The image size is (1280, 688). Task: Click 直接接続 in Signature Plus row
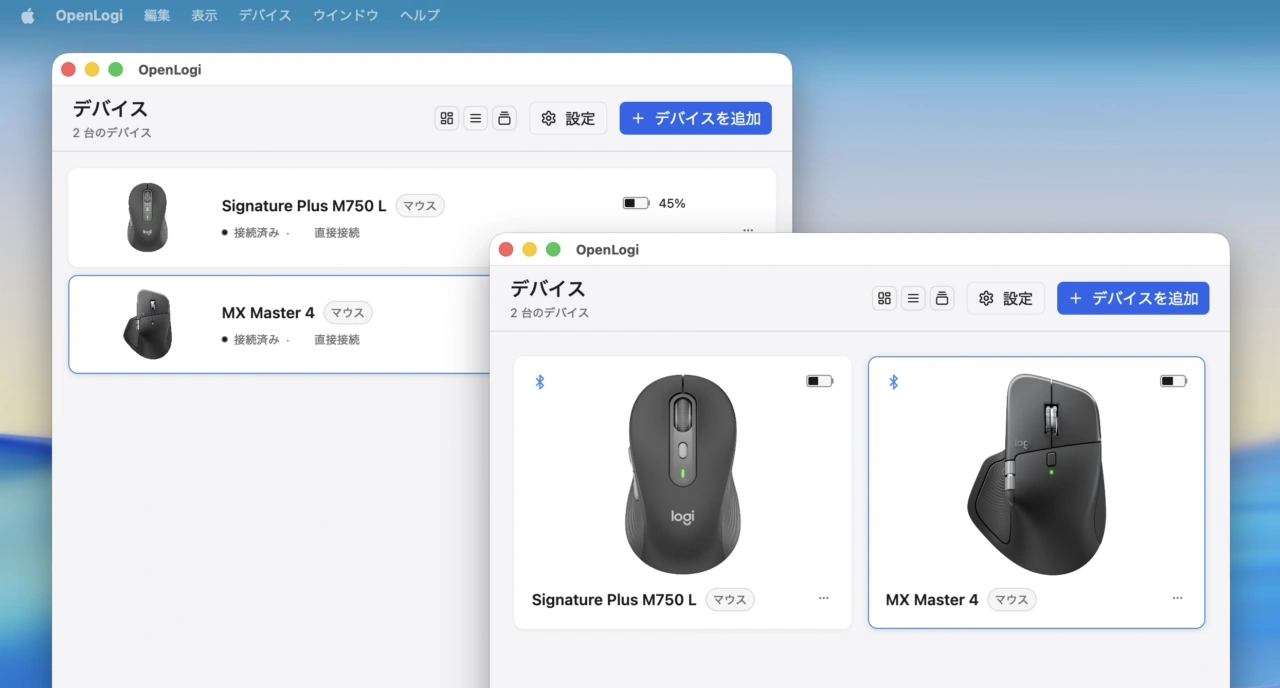pos(337,233)
